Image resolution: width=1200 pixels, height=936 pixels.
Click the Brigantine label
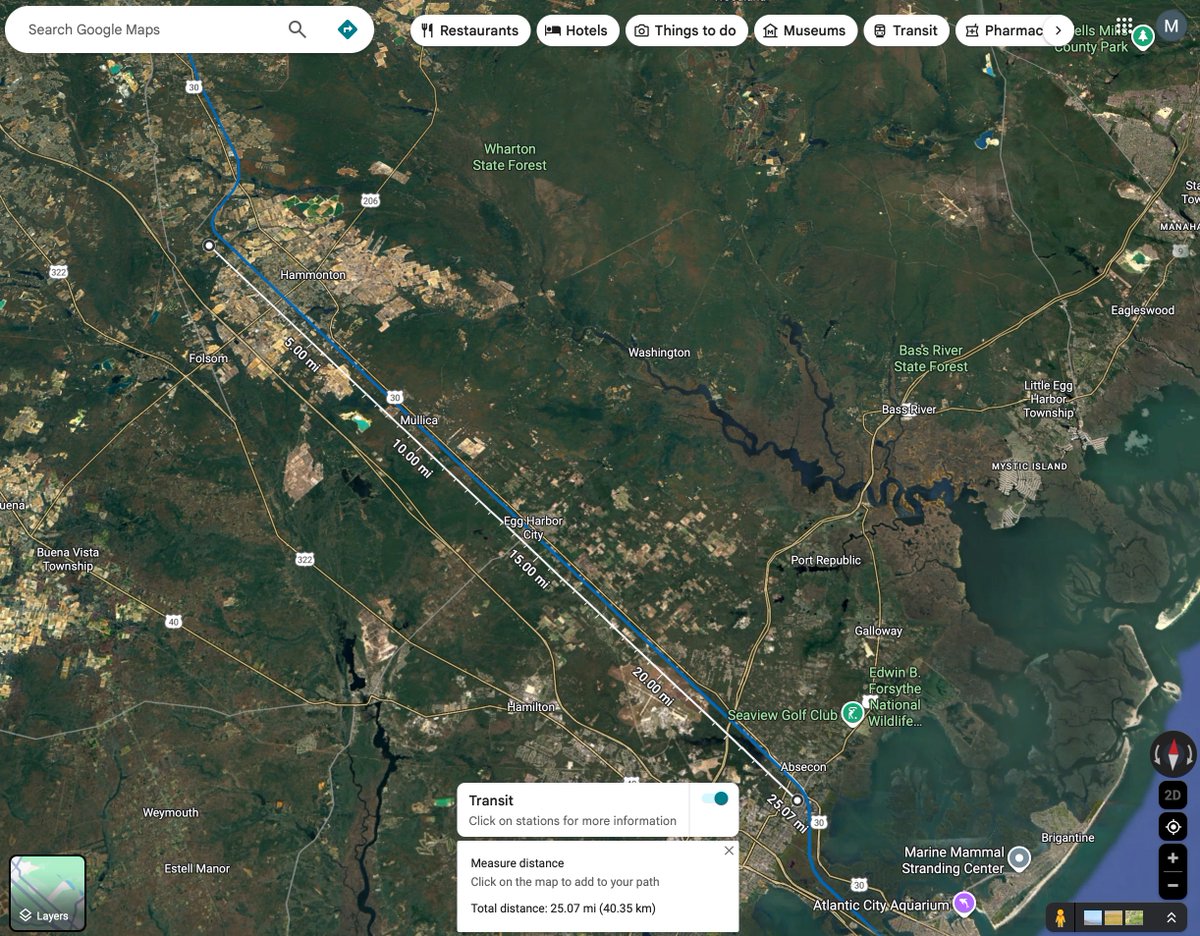(x=1067, y=837)
